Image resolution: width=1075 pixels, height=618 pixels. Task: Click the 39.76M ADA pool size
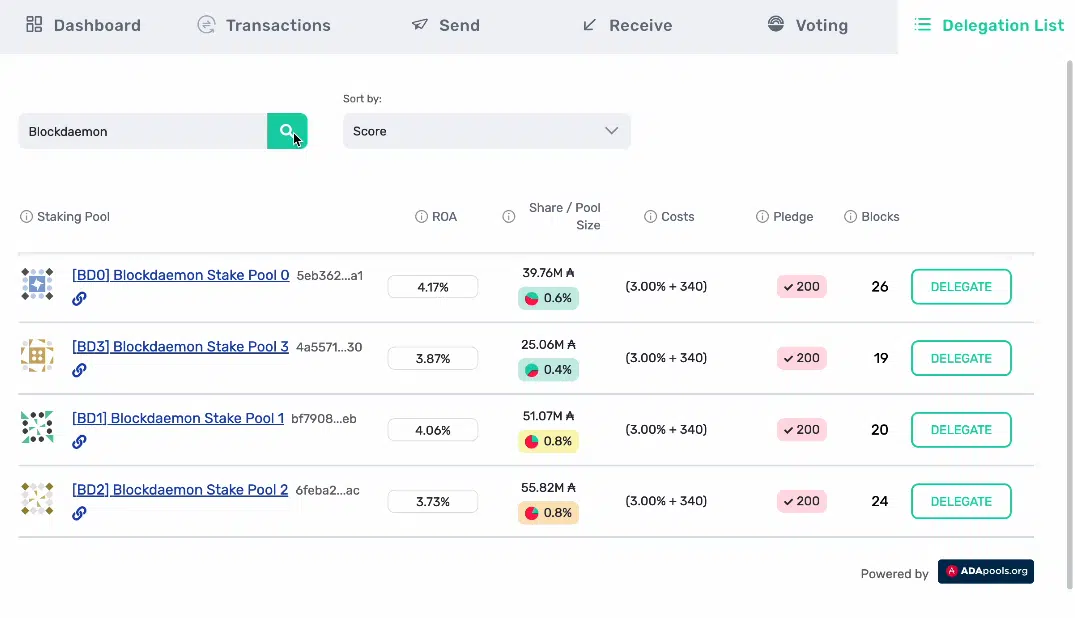tap(548, 273)
